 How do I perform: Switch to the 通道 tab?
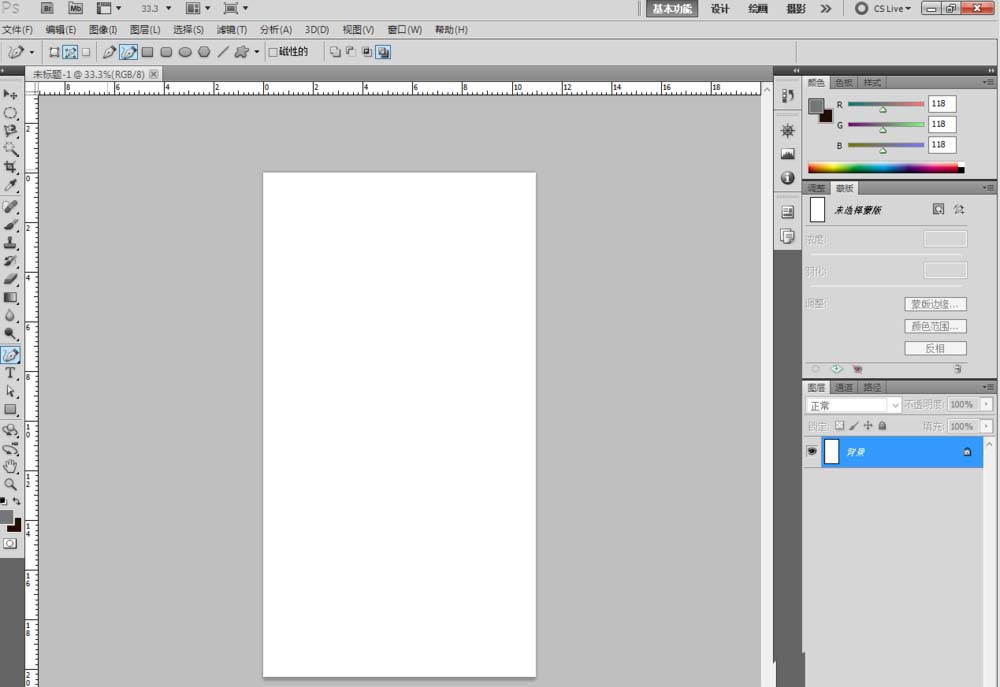pos(844,387)
